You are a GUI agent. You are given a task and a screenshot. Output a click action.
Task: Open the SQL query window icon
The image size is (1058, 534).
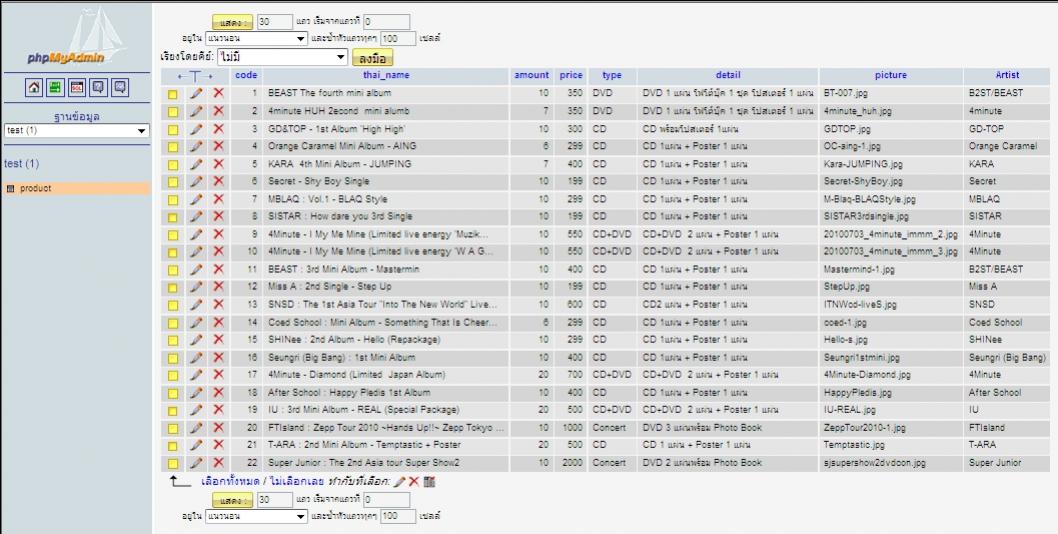pos(77,87)
